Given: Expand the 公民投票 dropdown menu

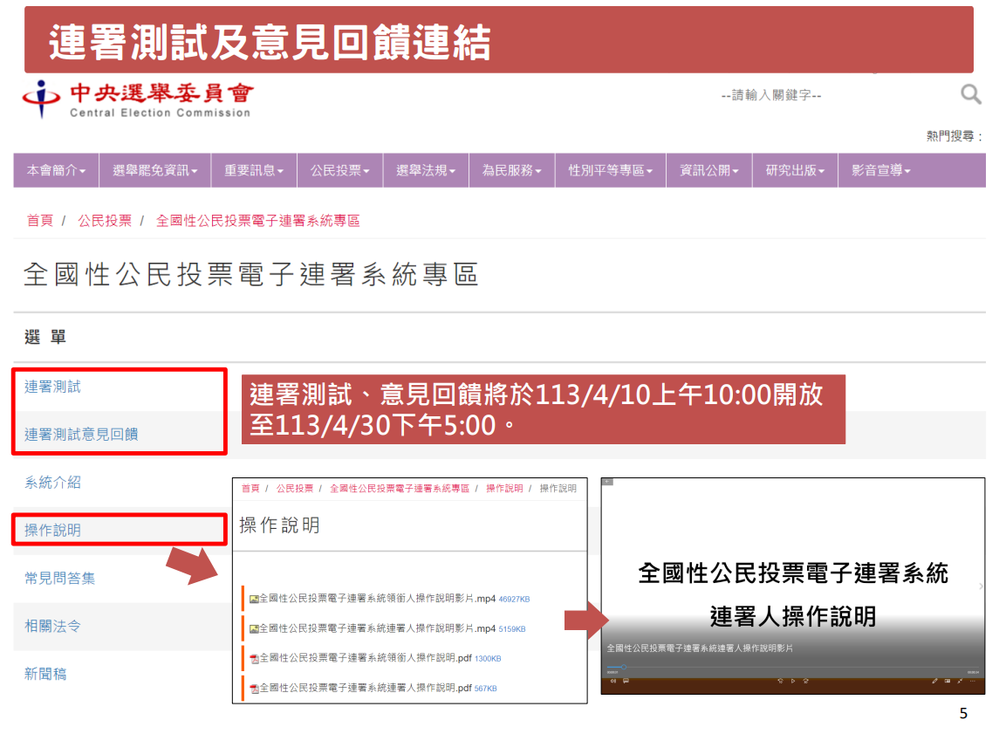Looking at the screenshot, I should point(335,171).
